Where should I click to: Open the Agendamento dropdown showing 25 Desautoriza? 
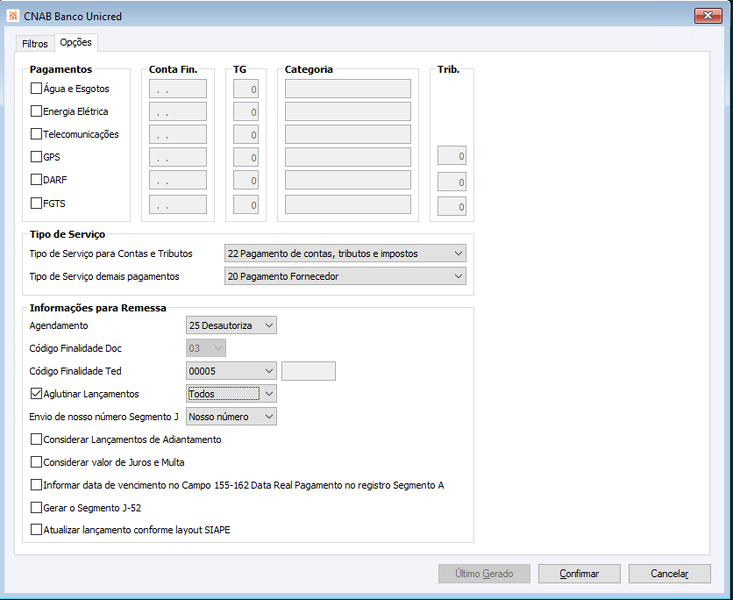(231, 325)
